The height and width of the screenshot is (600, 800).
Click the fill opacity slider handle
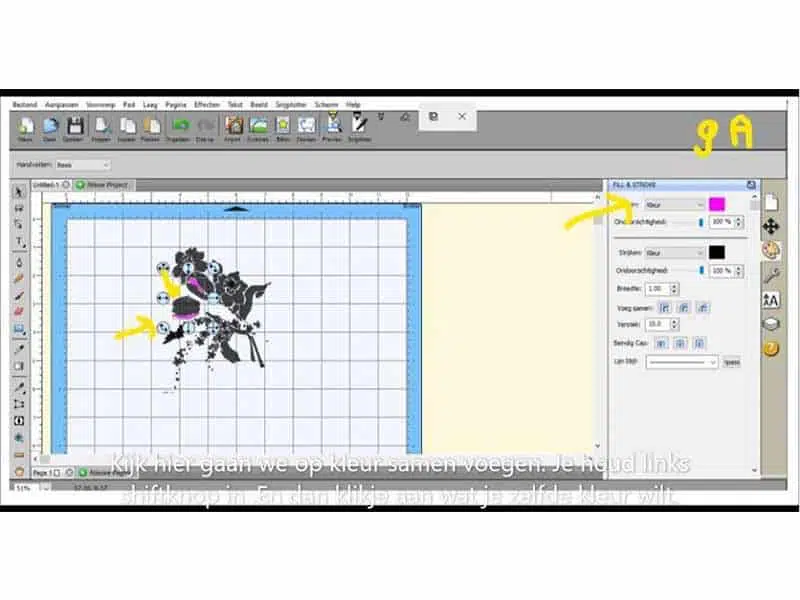701,222
